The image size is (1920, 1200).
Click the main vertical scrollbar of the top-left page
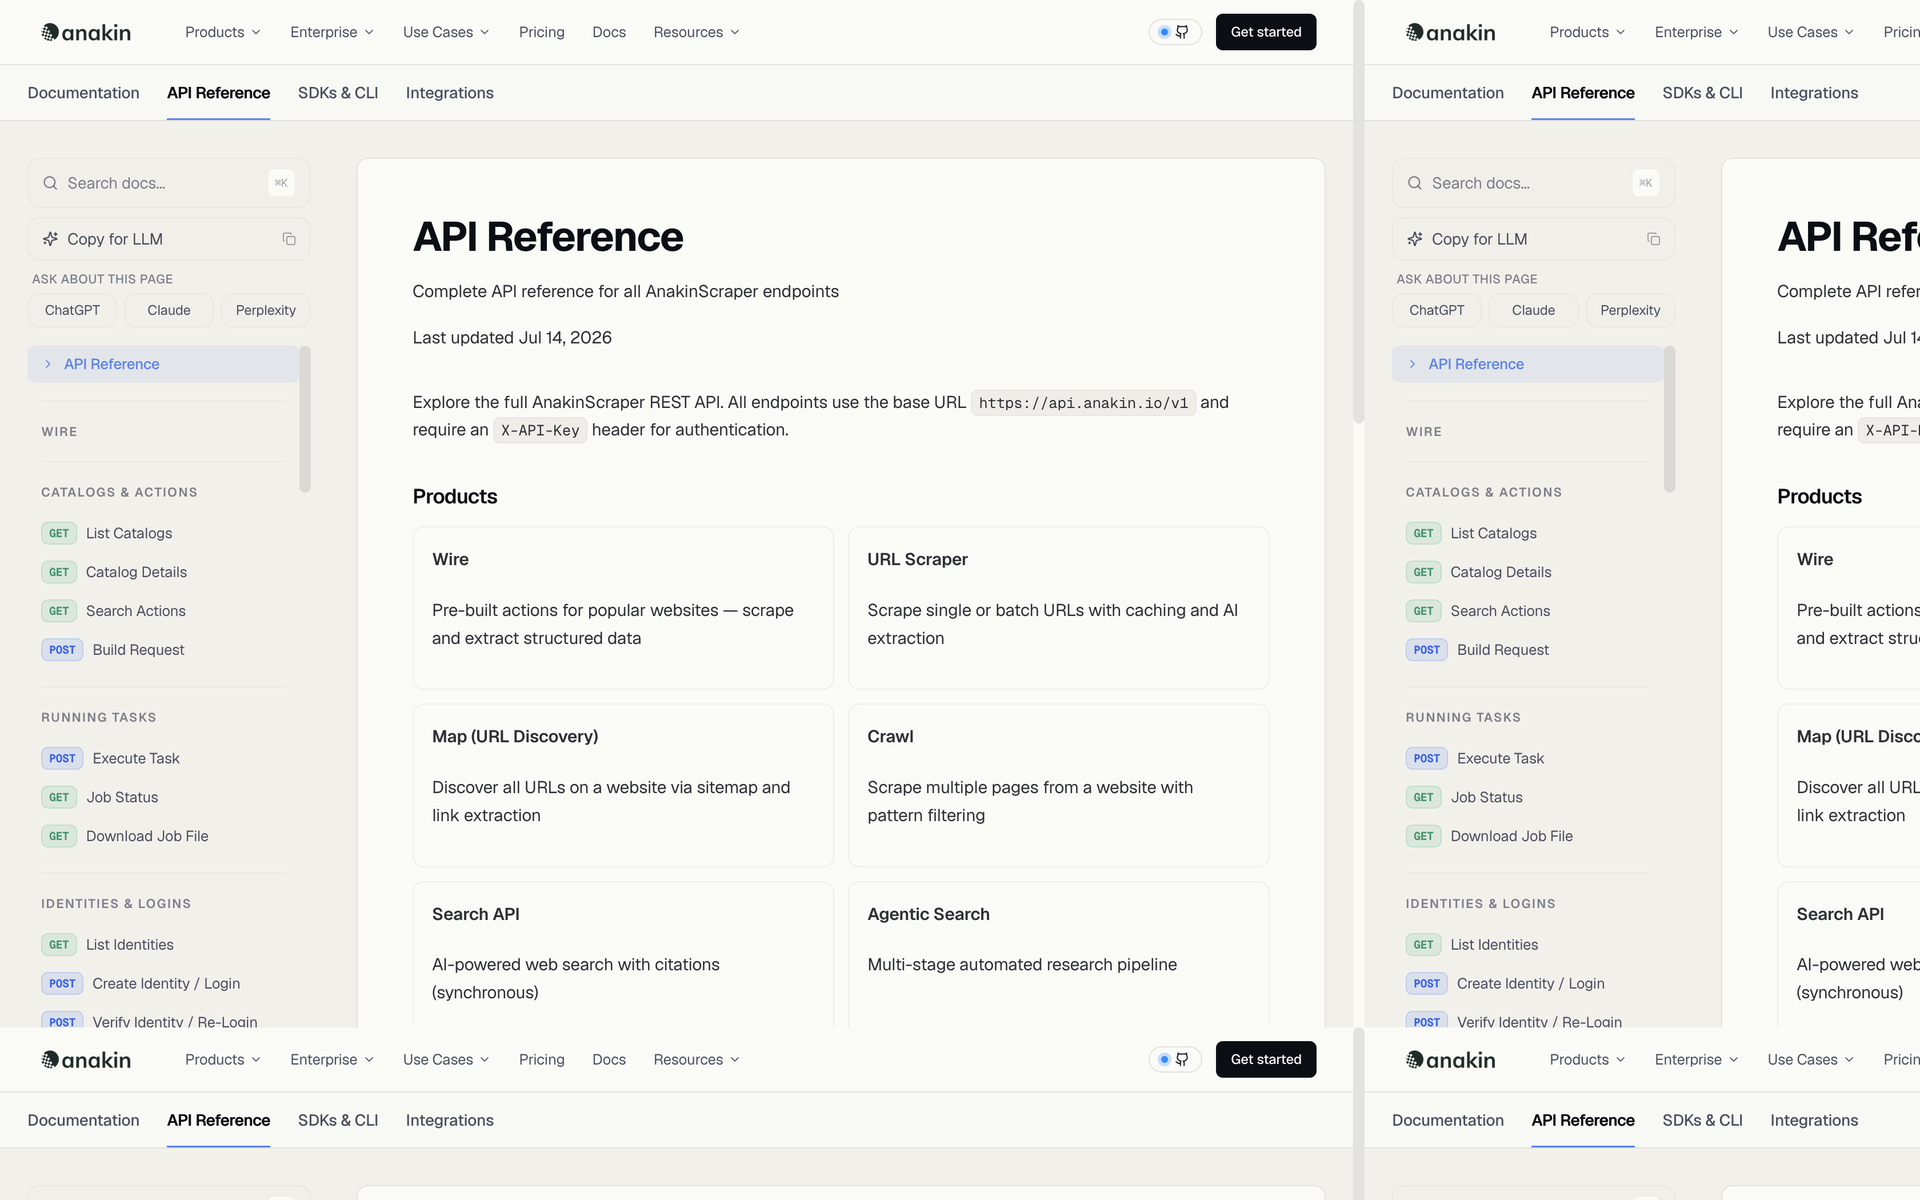coord(1358,212)
